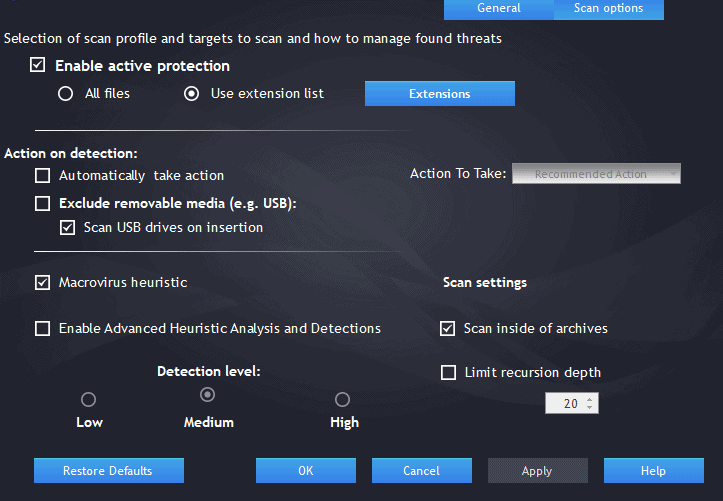Open the Extensions button
This screenshot has height=501, width=723.
pos(440,94)
